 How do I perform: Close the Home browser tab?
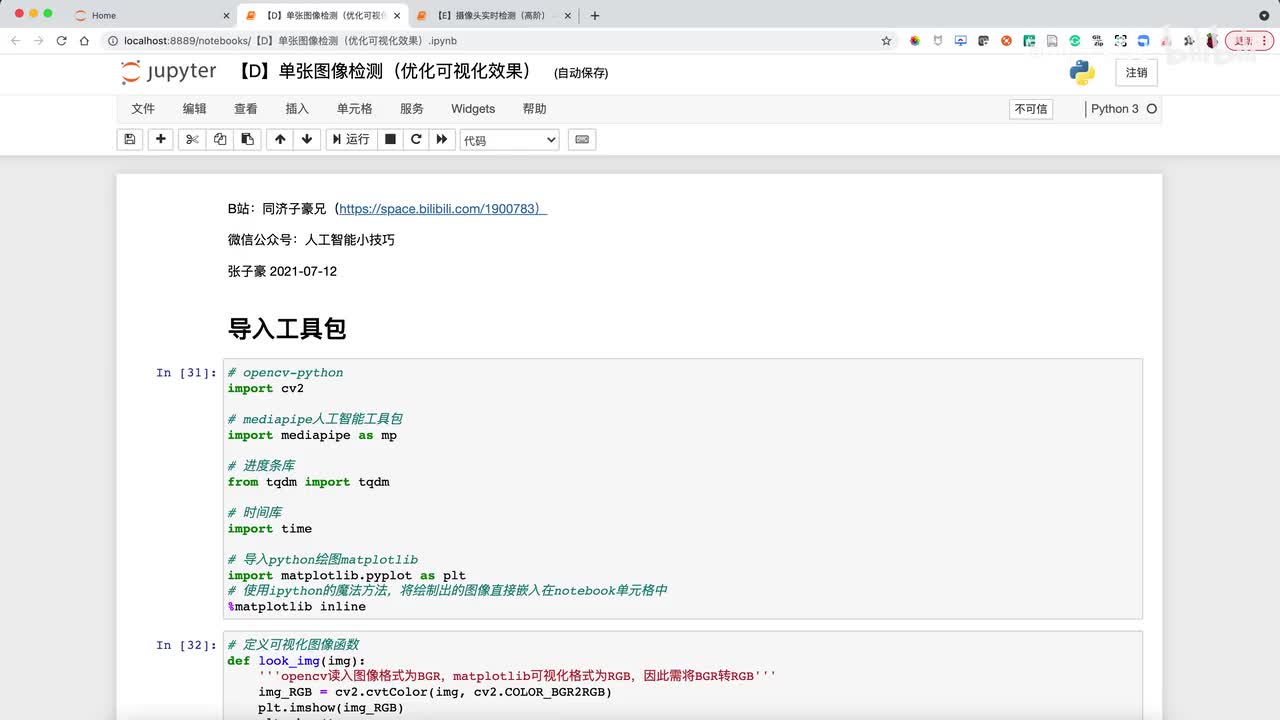(225, 15)
